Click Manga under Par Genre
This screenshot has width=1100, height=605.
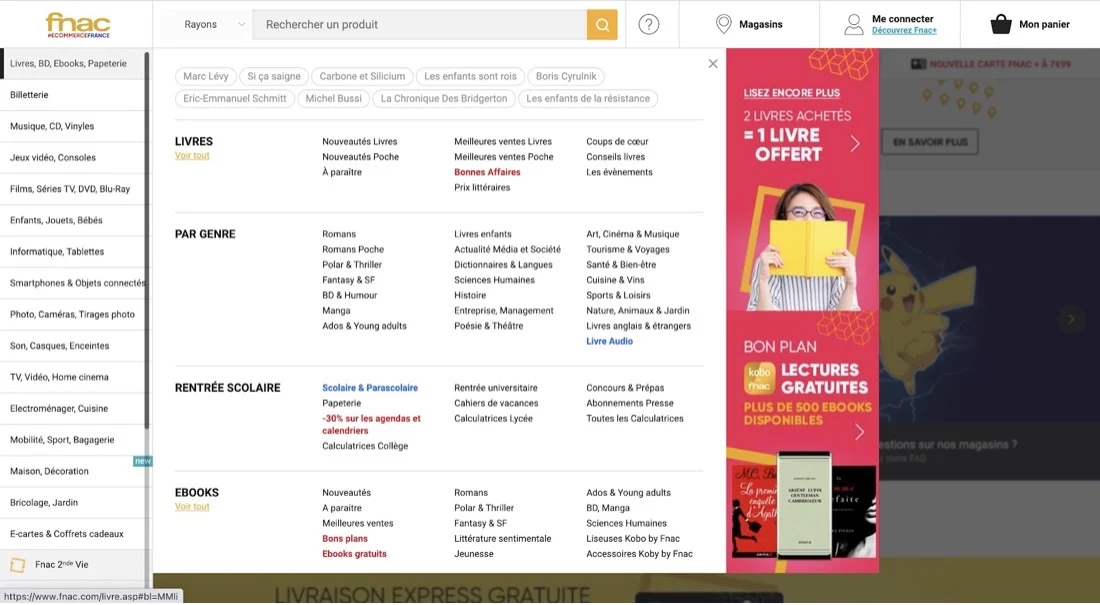tap(336, 311)
